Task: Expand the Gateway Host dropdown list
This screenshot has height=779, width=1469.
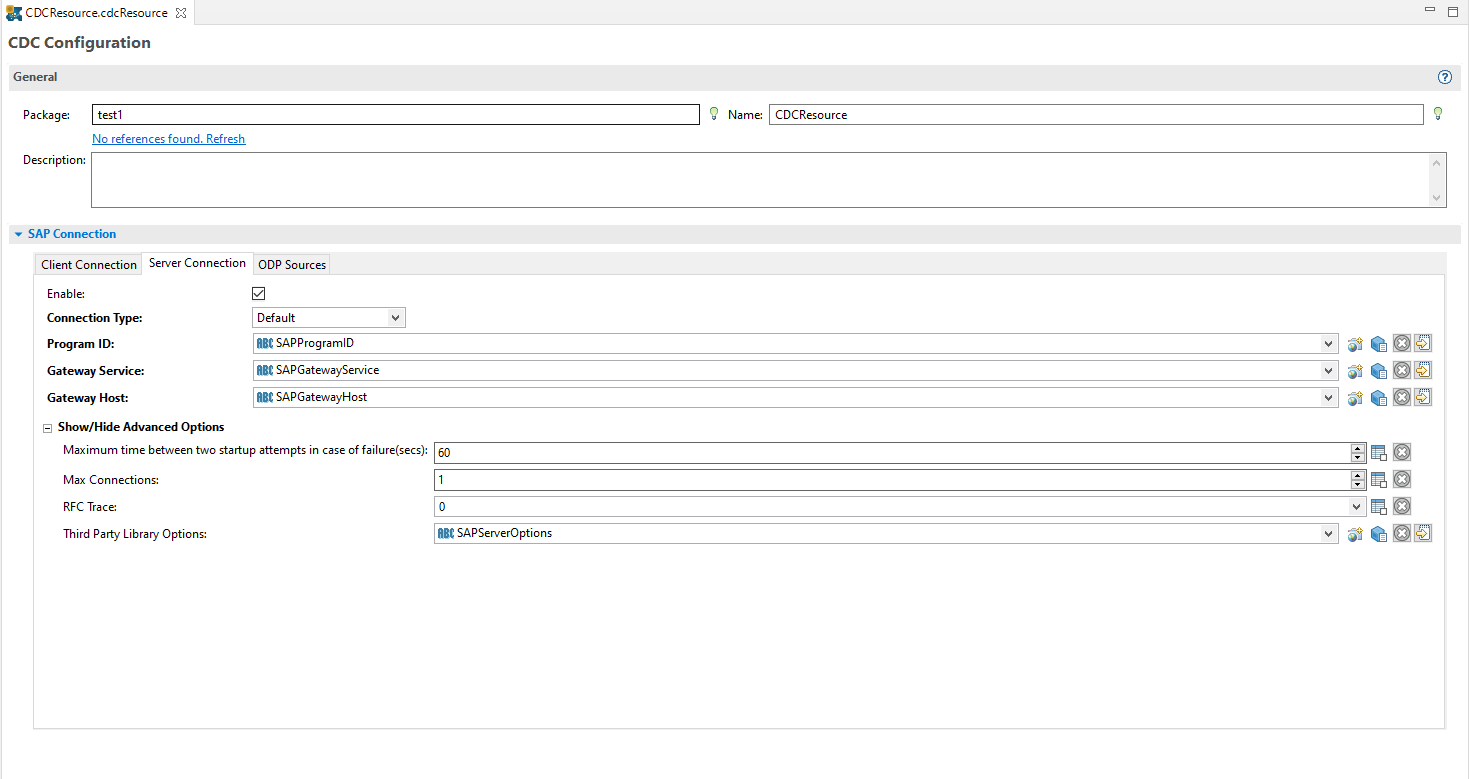Action: [x=1329, y=398]
